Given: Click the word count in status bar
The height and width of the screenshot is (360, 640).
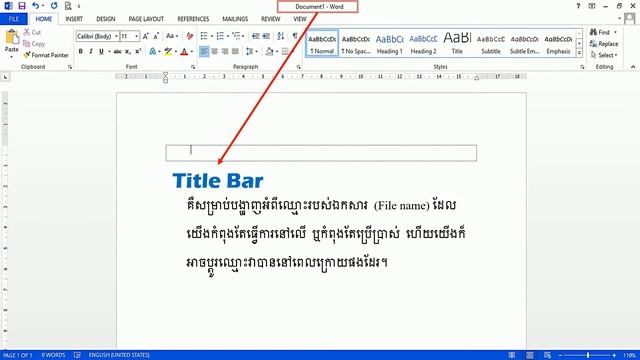Looking at the screenshot, I should click(x=53, y=355).
